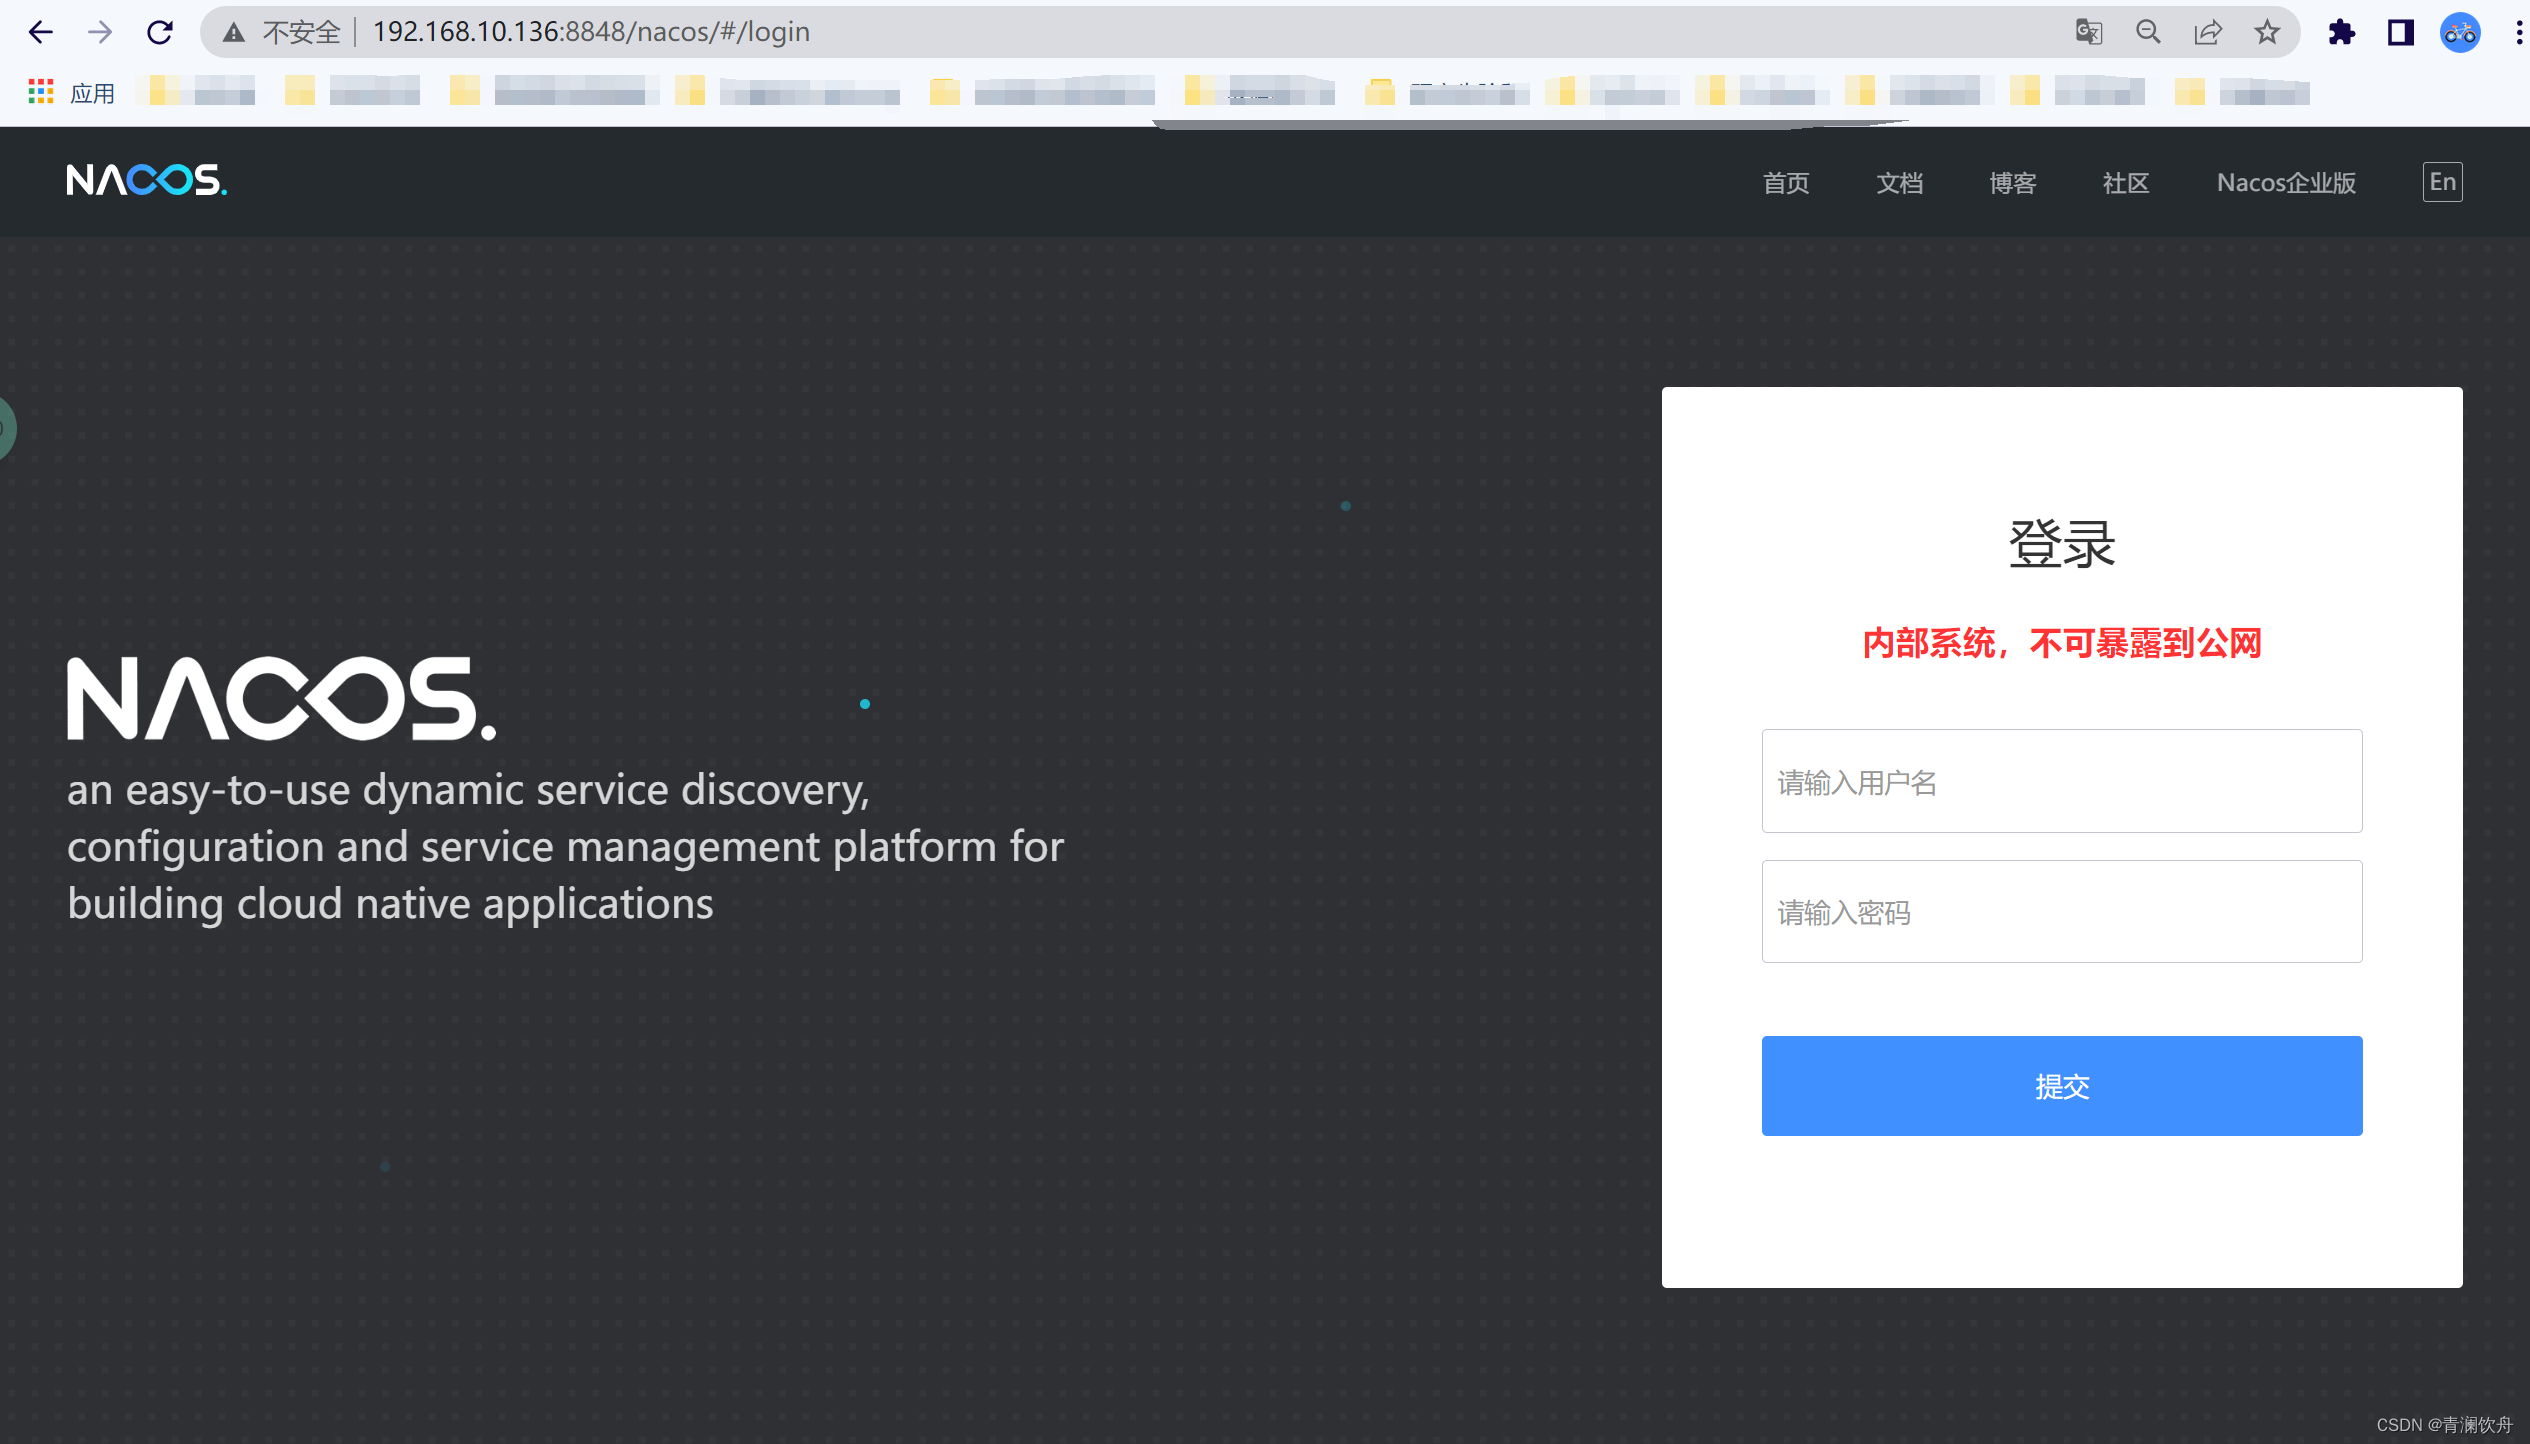Bookmark this page with the star icon
This screenshot has height=1444, width=2530.
tap(2267, 32)
